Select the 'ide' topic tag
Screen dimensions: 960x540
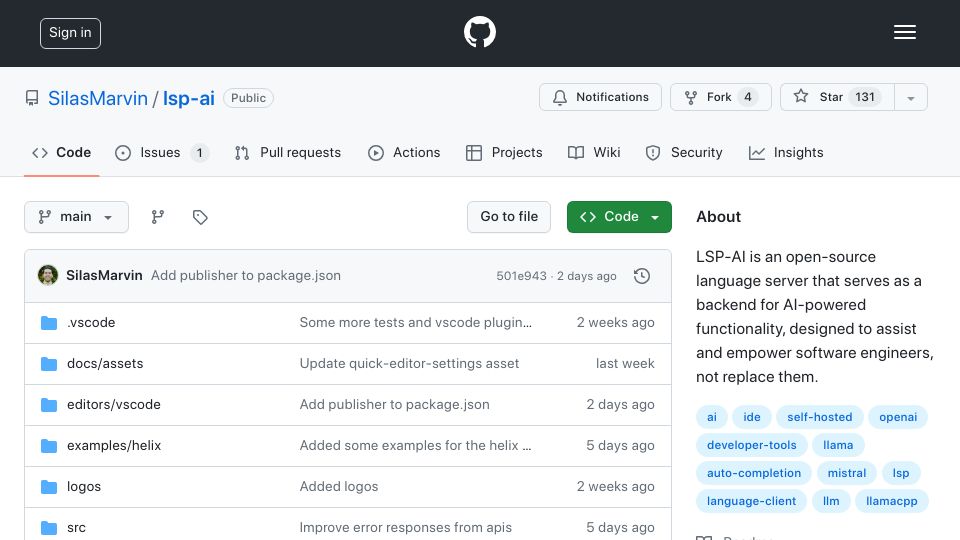(752, 417)
